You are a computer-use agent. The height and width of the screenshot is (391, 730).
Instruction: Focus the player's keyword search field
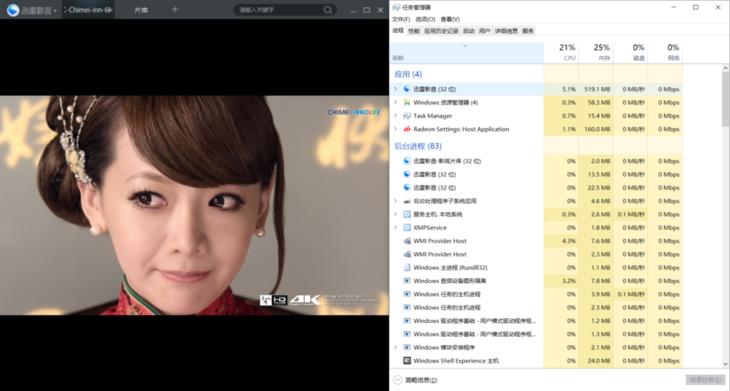(278, 10)
